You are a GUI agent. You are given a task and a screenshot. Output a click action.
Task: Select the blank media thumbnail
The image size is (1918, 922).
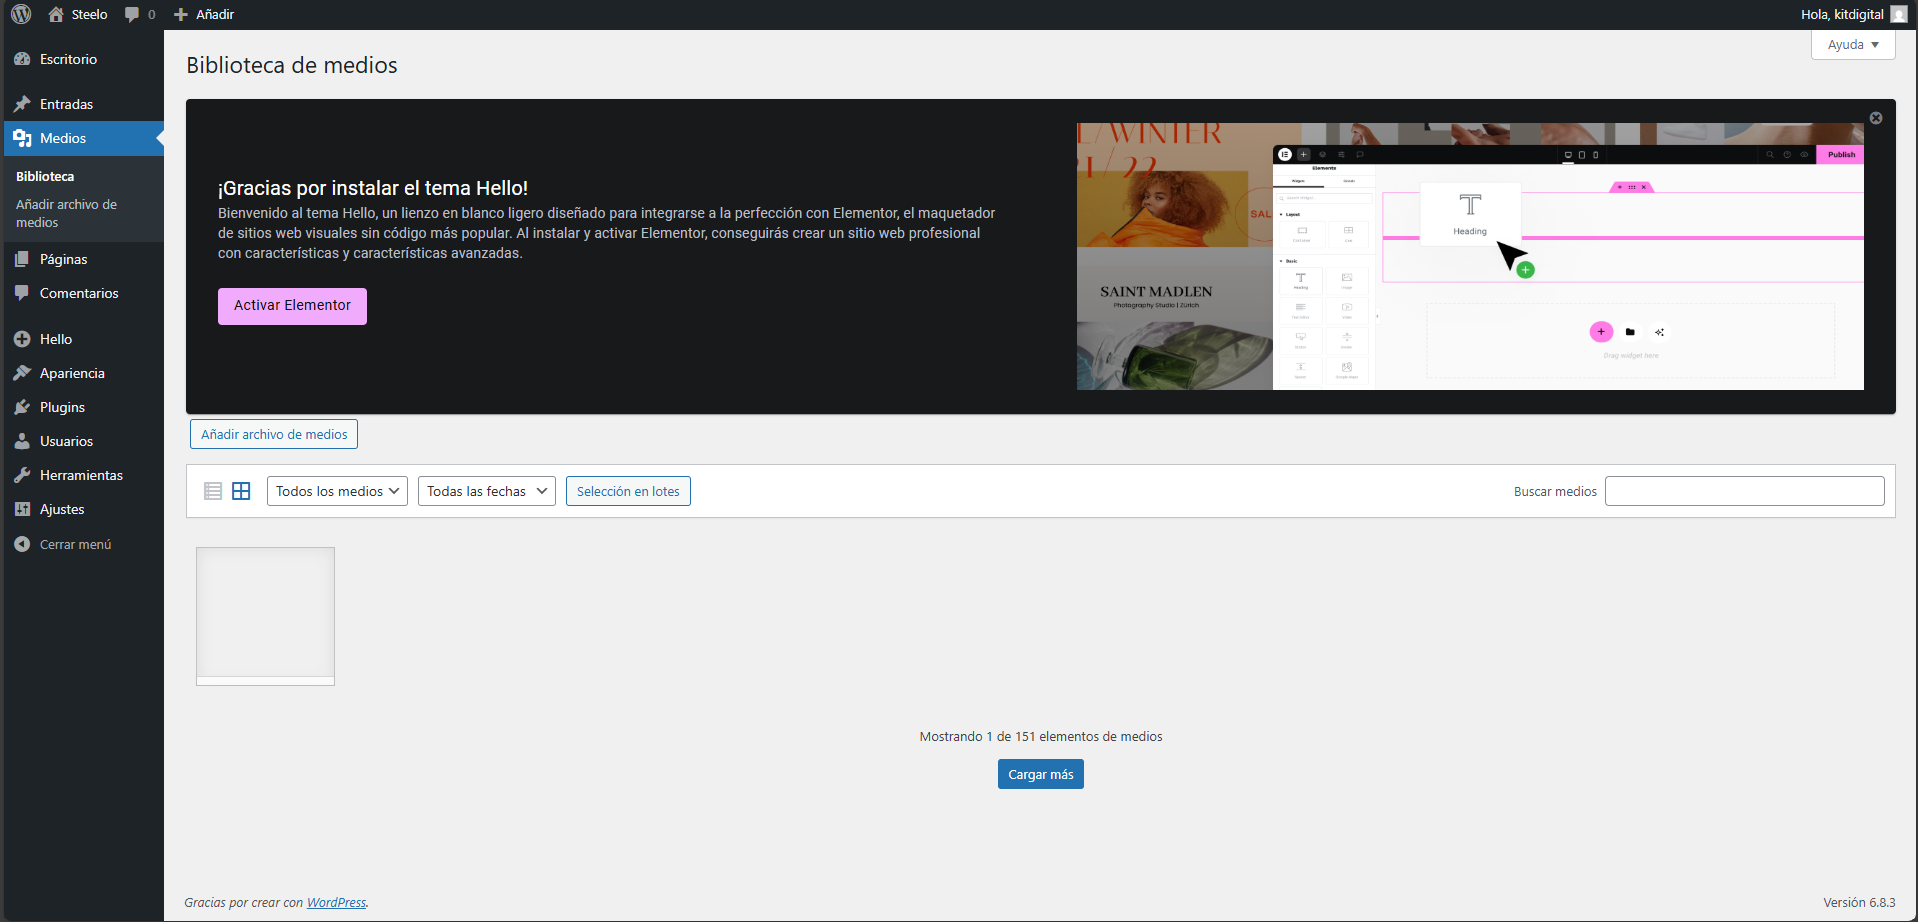tap(265, 615)
